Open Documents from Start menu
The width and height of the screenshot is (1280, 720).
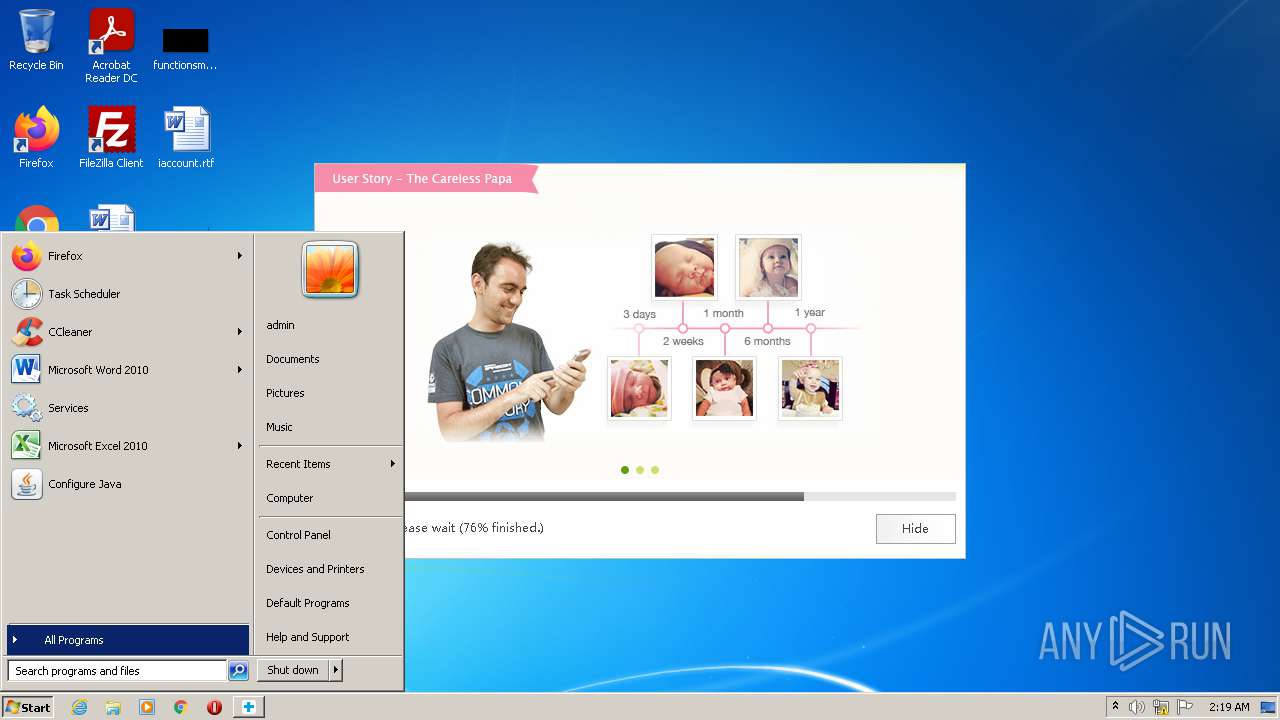329,359
